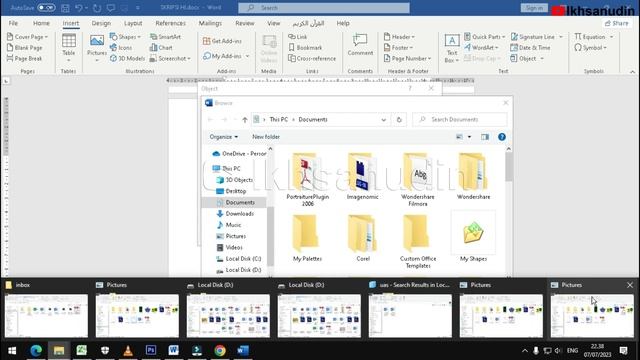
Task: Open the My Add-ins dropdown
Action: click(247, 56)
